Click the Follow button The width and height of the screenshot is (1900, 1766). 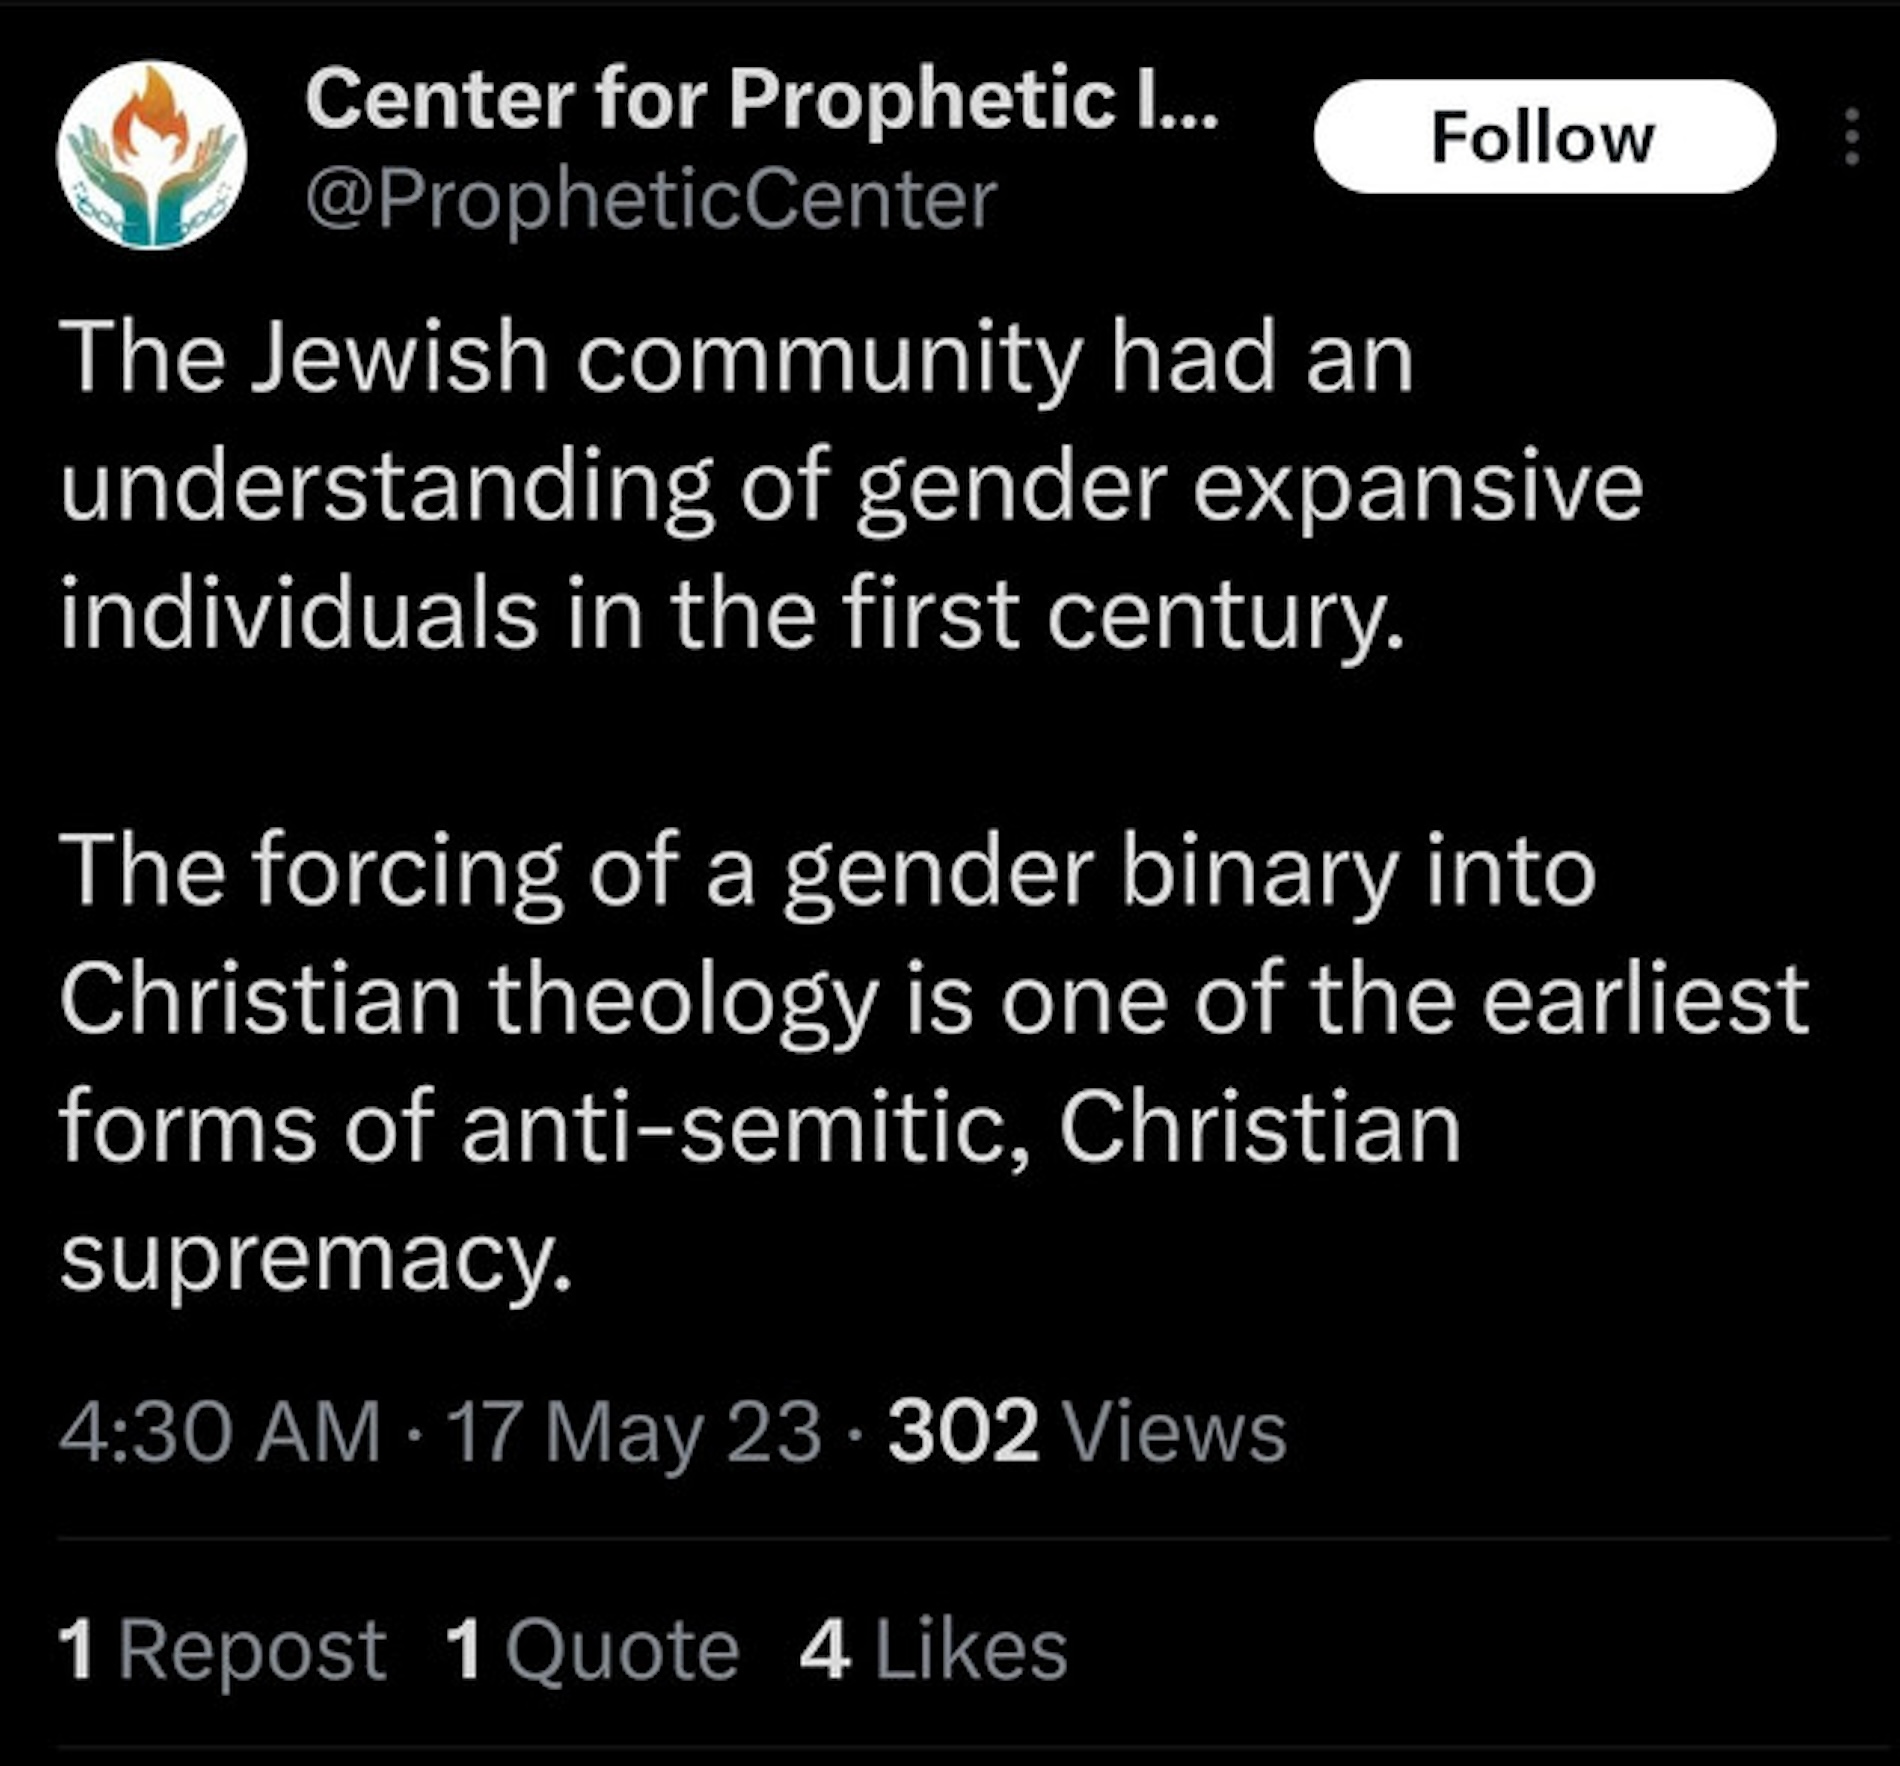pos(1544,137)
